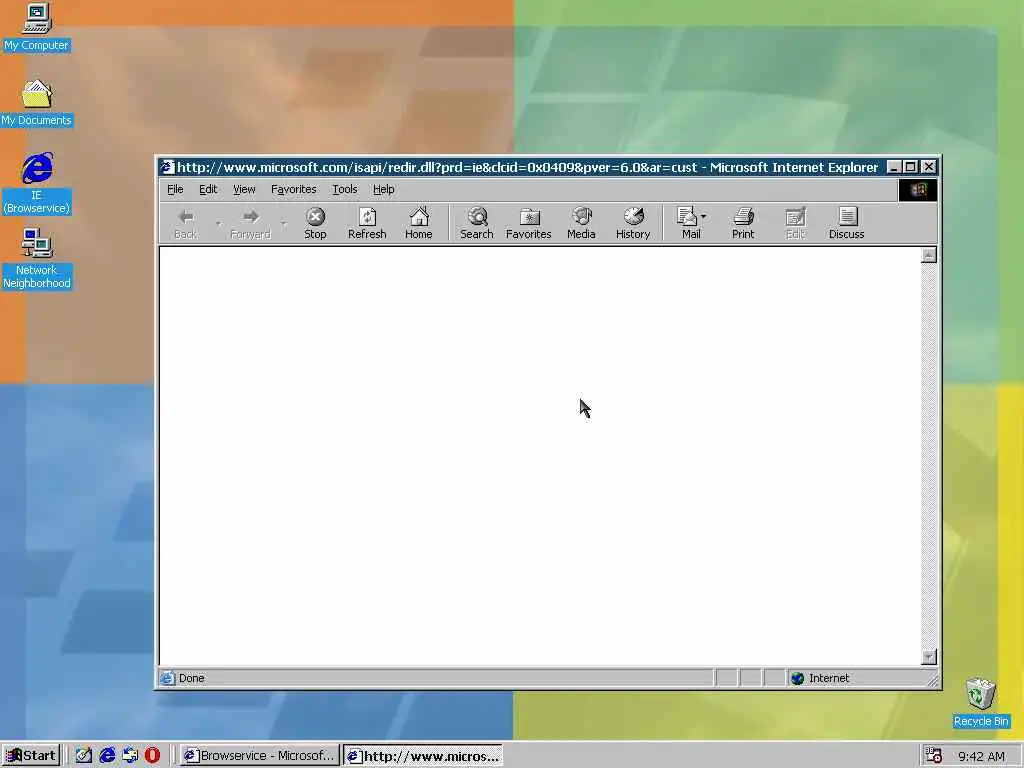1024x768 pixels.
Task: Click the system tray scheduler icon
Action: tap(933, 756)
